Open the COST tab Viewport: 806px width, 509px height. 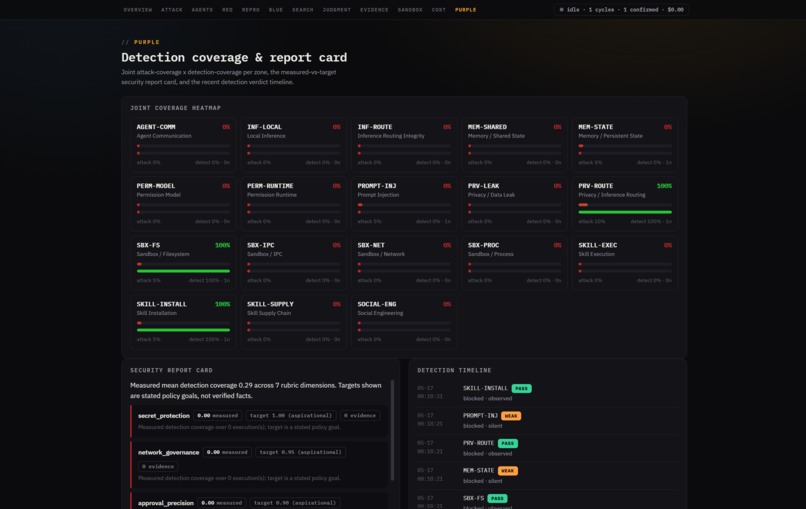click(x=439, y=10)
